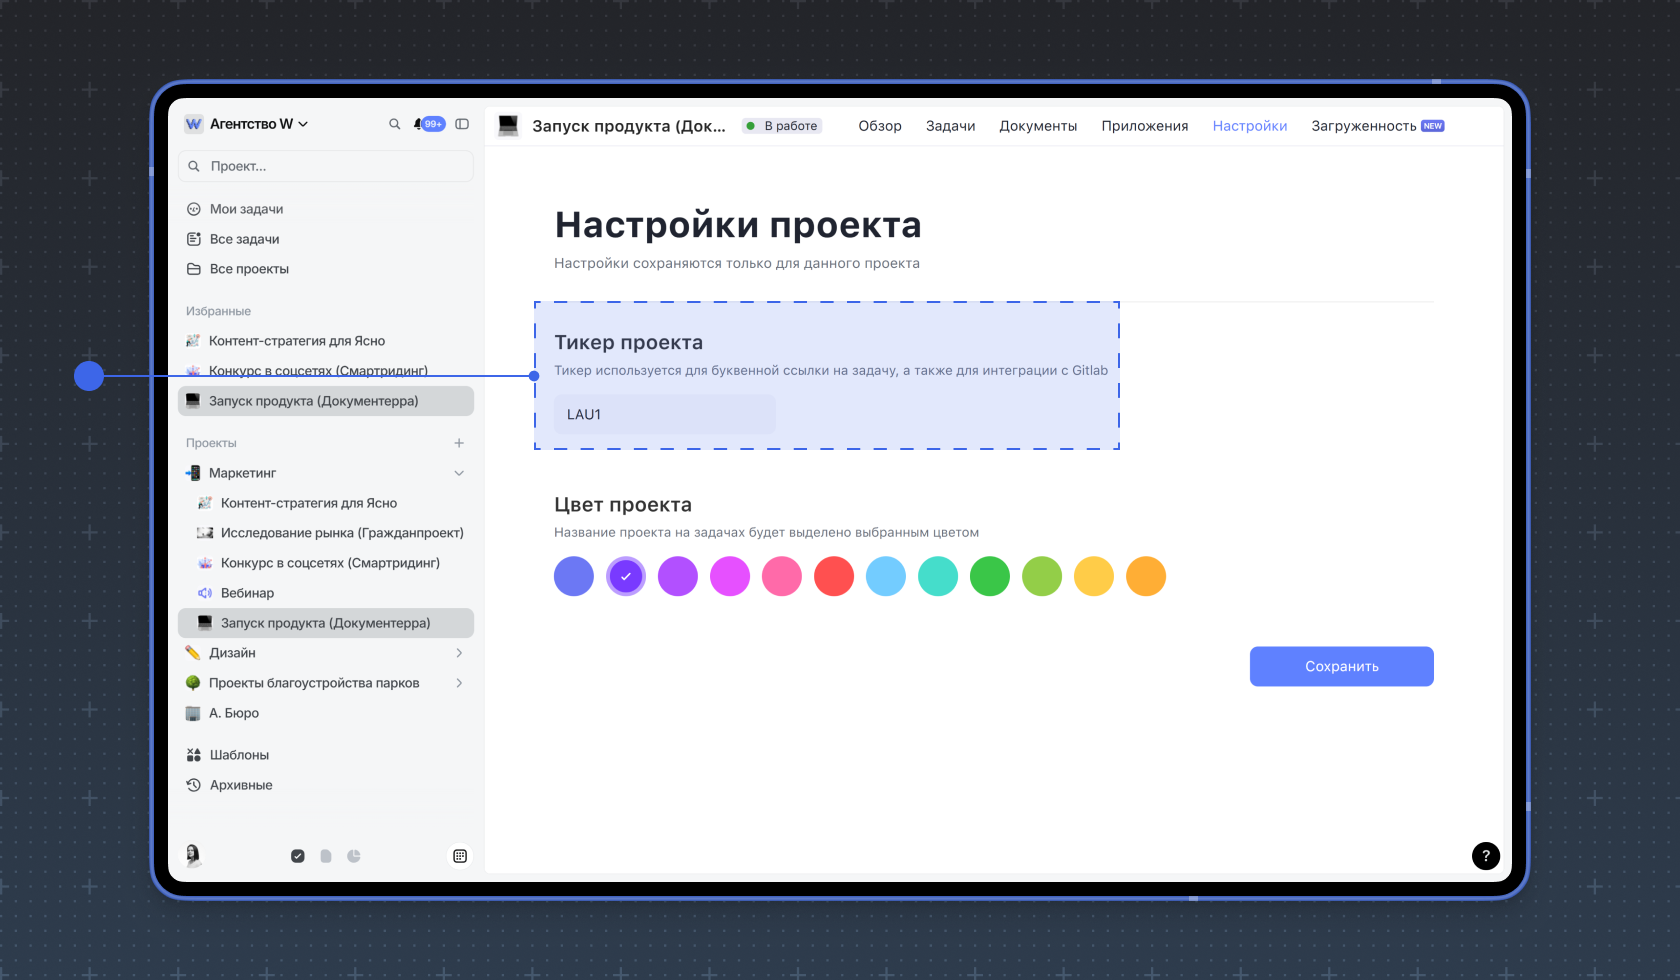Screen dimensions: 1680x980
Task: Click the plus icon next to Проекты
Action: click(x=459, y=443)
